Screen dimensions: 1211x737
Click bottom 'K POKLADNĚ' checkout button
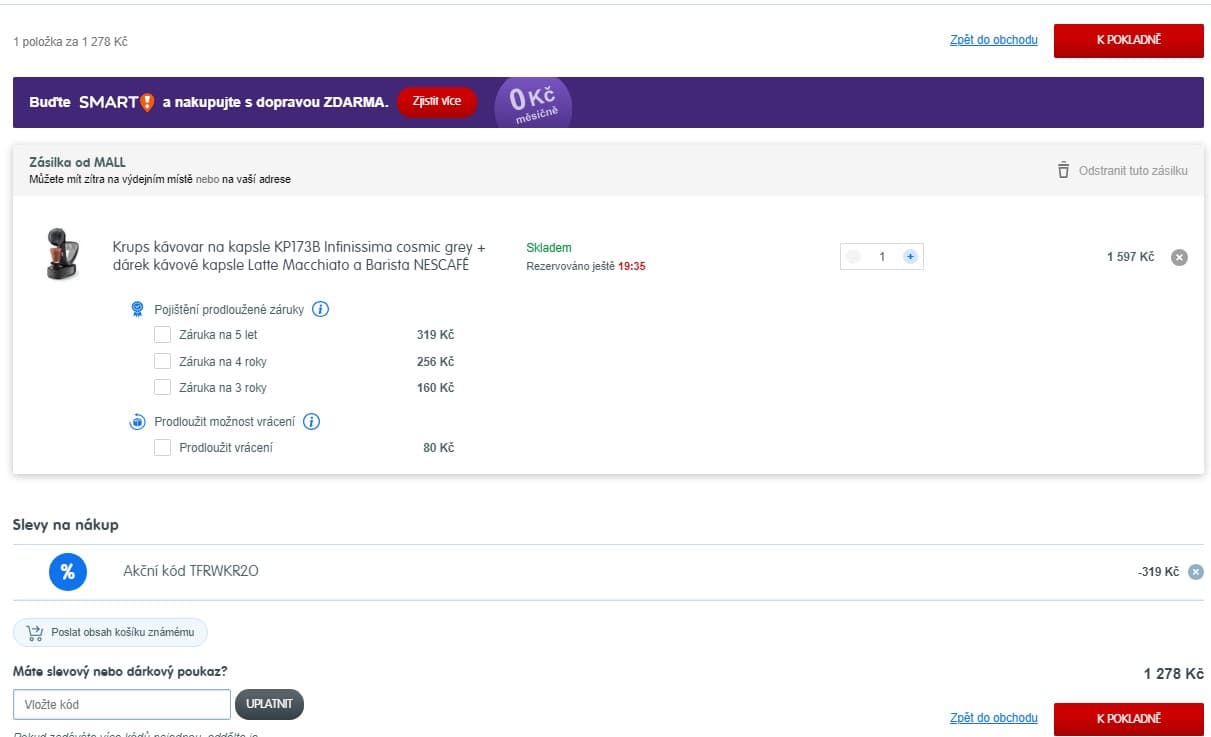point(1129,719)
